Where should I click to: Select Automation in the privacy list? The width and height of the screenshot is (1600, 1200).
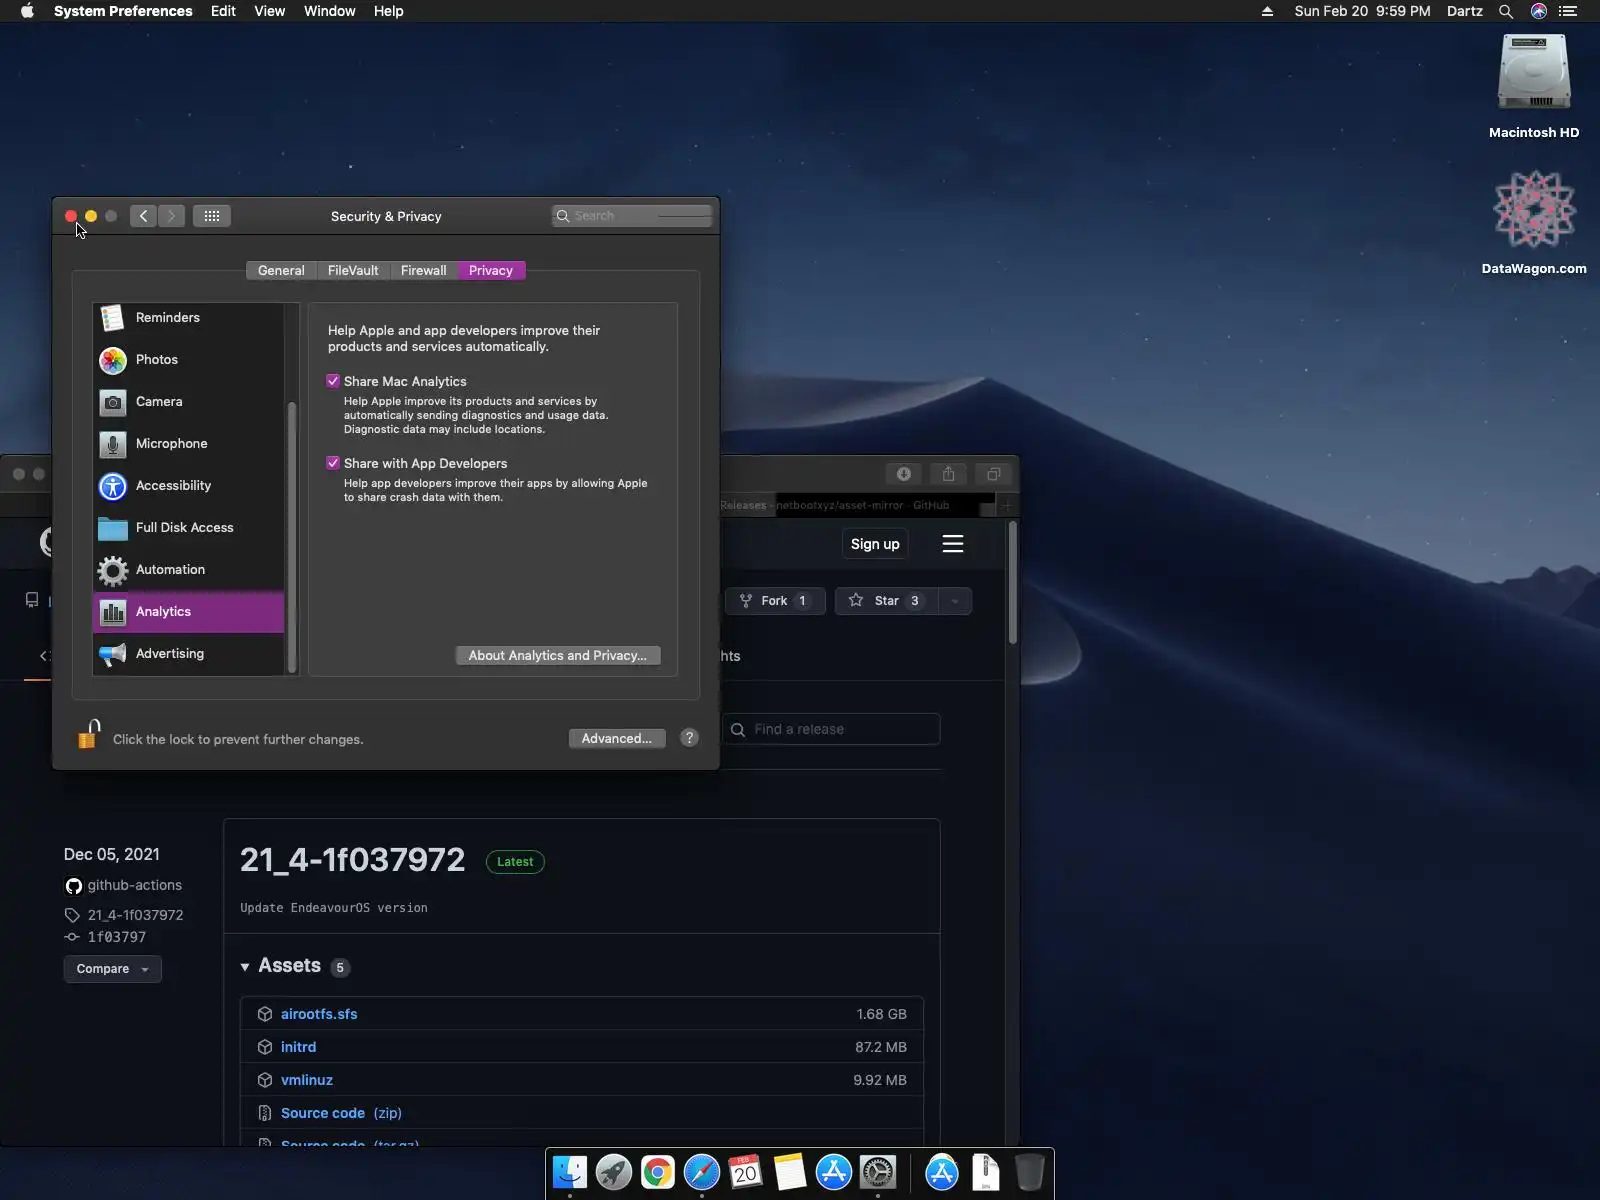pos(188,570)
